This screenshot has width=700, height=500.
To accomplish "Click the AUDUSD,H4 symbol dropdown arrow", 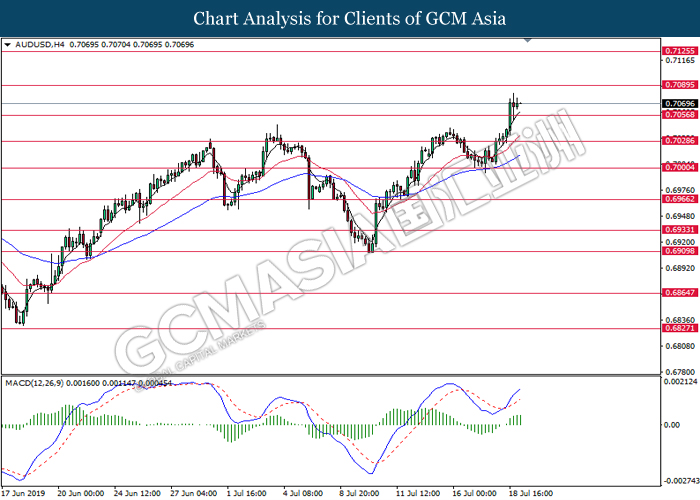I will click(7, 45).
